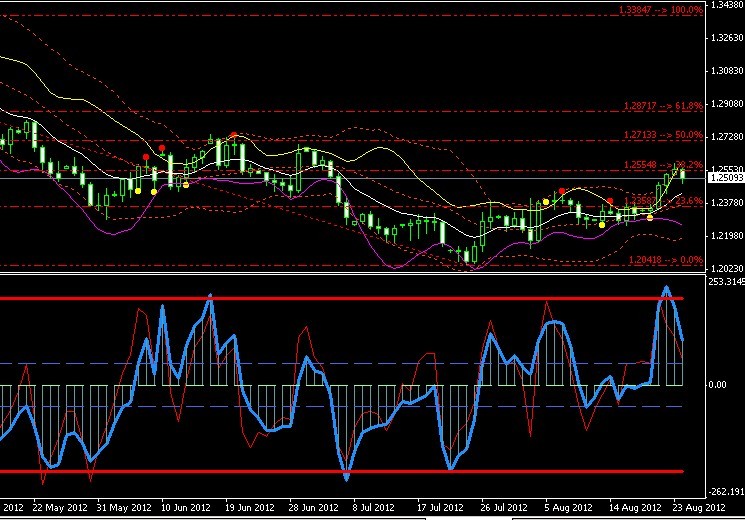Viewport: 745px width, 520px height.
Task: Click the 1.29080 price axis value
Action: [x=727, y=104]
